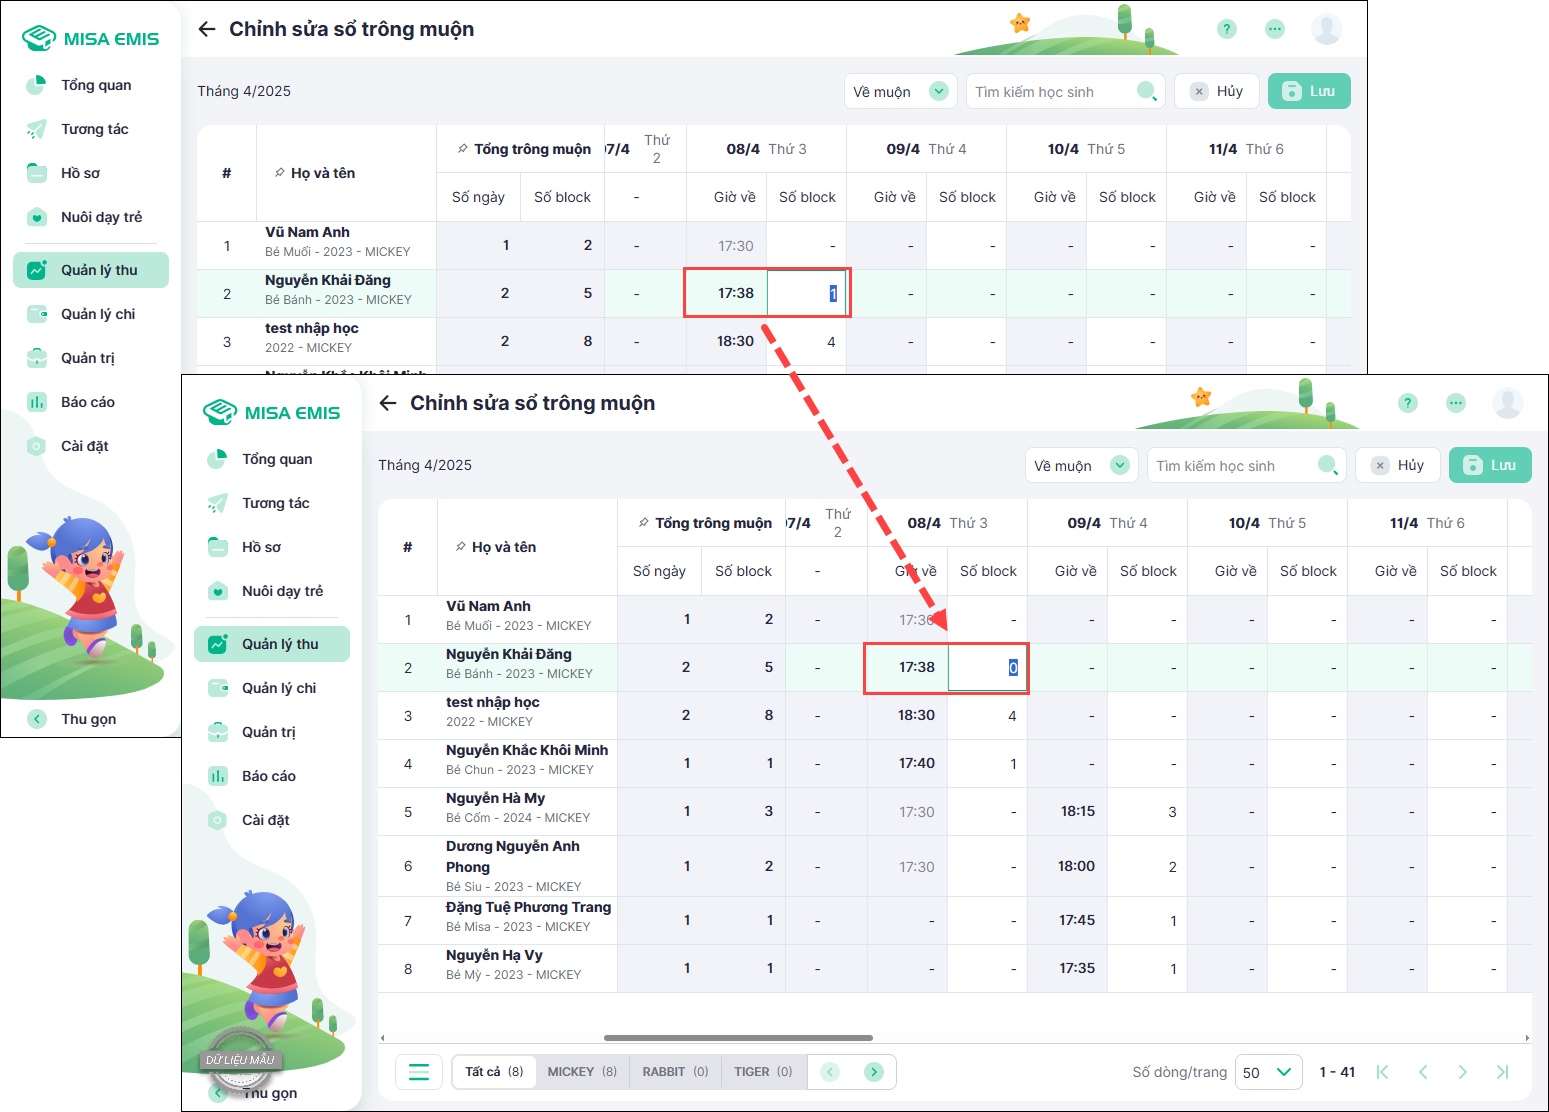Click the search magnifier in the front window
The width and height of the screenshot is (1549, 1112).
[1328, 465]
